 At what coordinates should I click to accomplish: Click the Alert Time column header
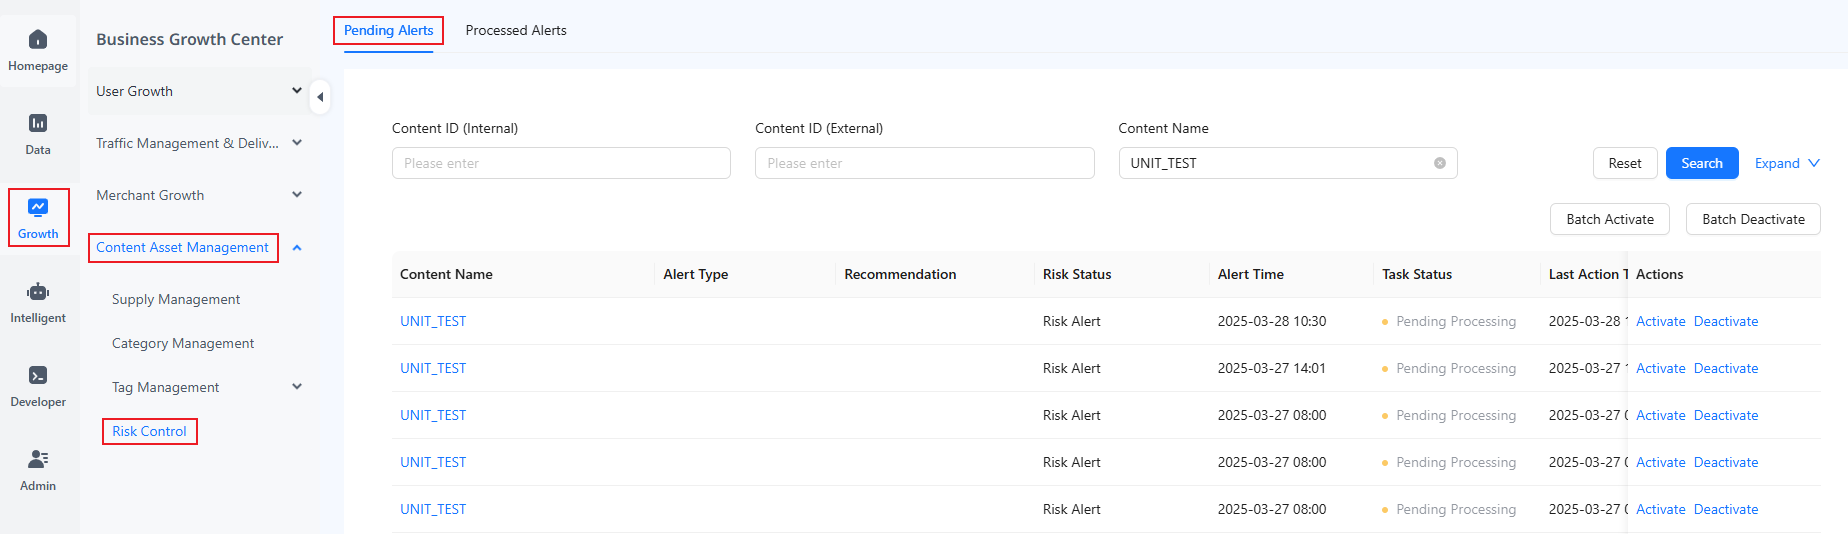pyautogui.click(x=1250, y=274)
